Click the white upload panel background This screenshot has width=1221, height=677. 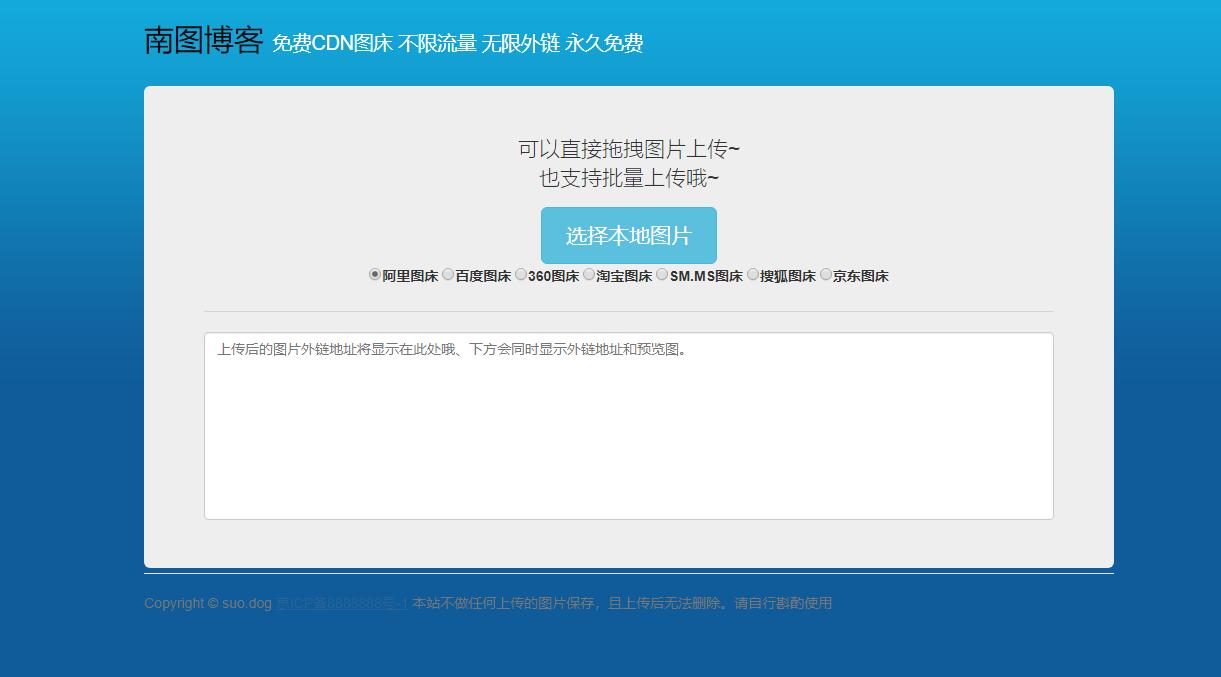click(628, 540)
